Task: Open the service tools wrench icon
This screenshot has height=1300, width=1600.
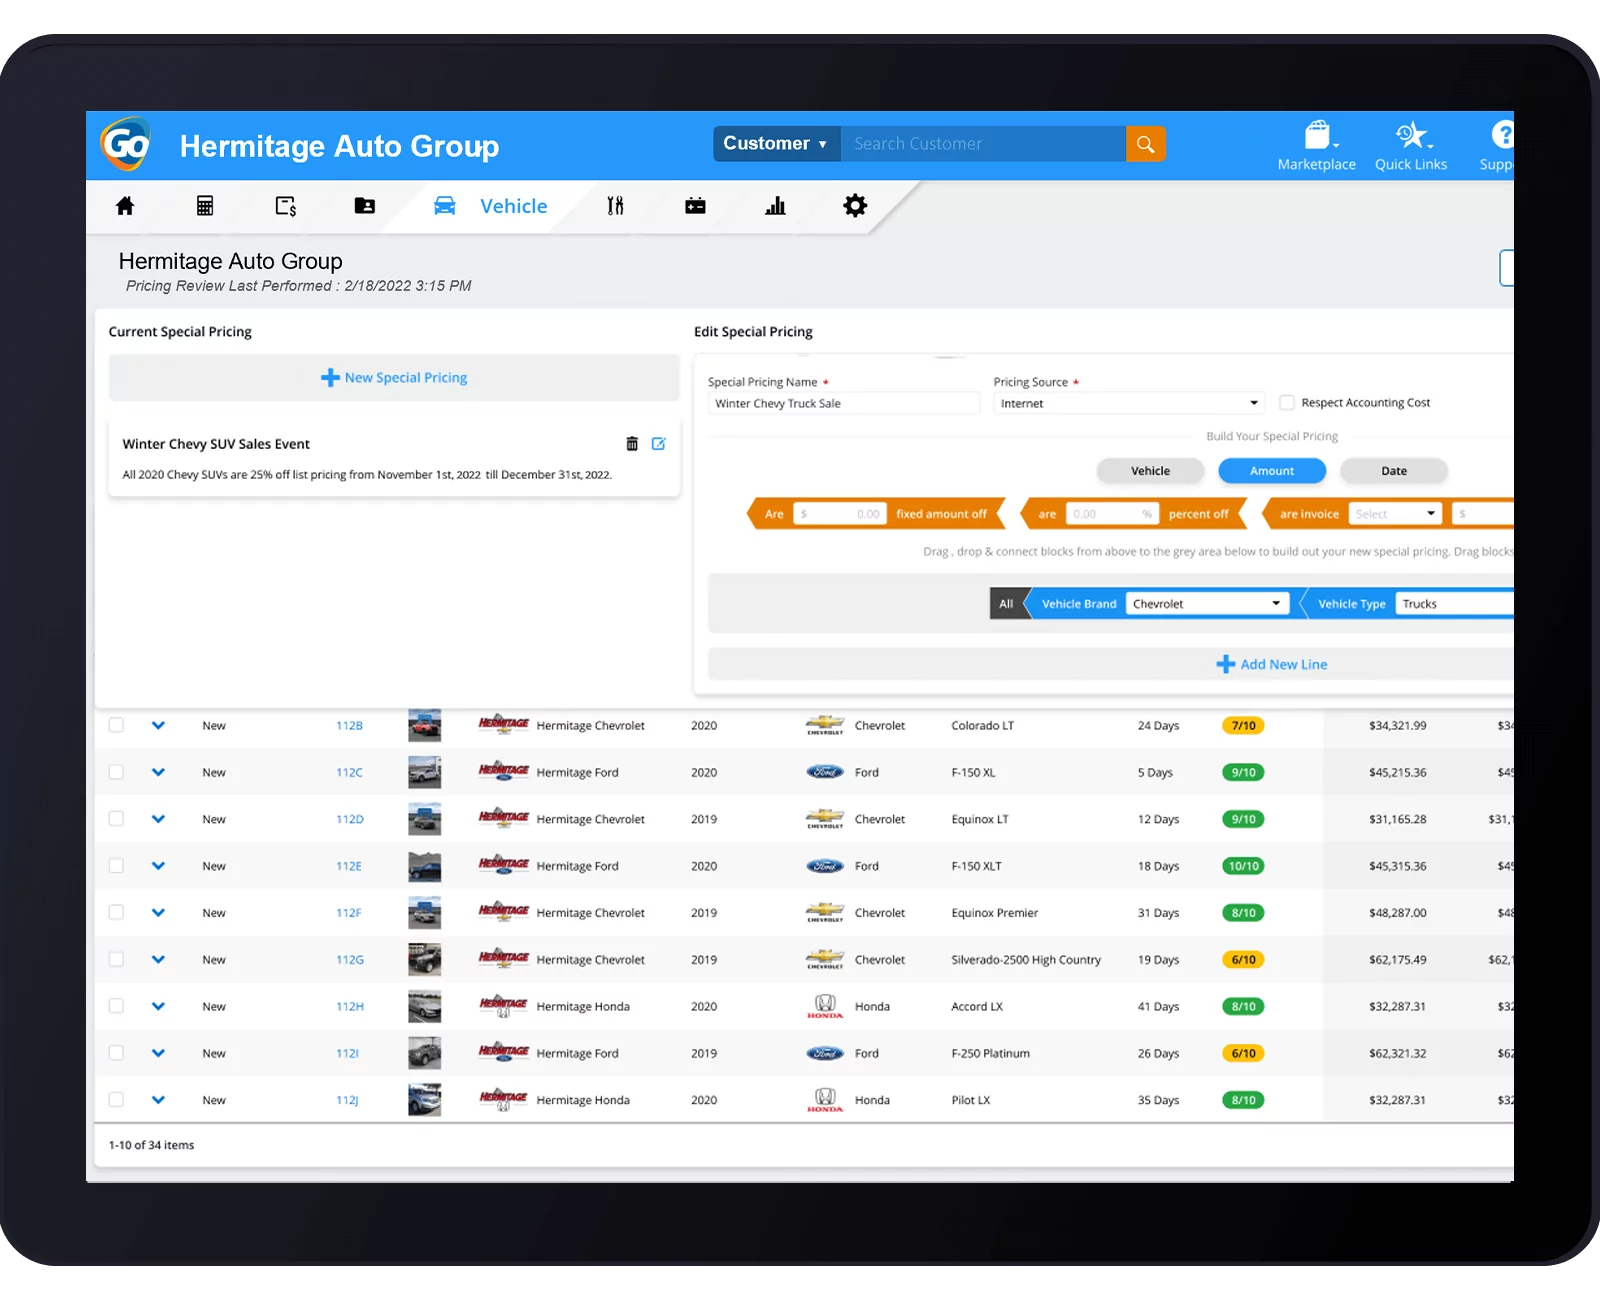Action: (x=615, y=206)
